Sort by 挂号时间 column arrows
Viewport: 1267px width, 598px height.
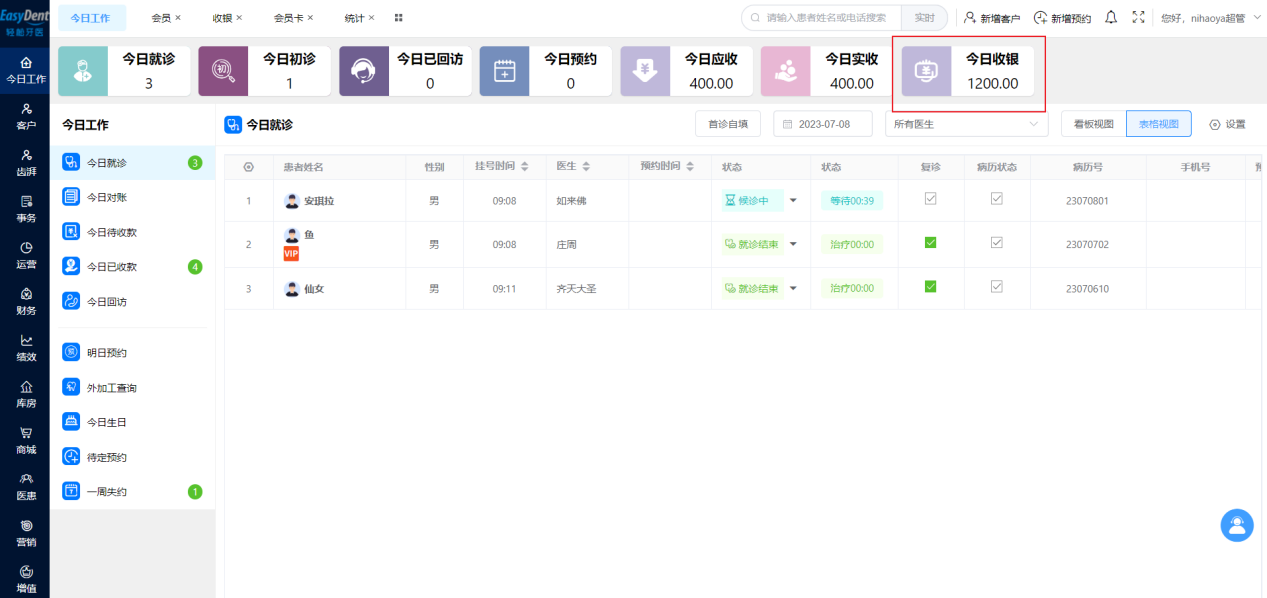525,166
